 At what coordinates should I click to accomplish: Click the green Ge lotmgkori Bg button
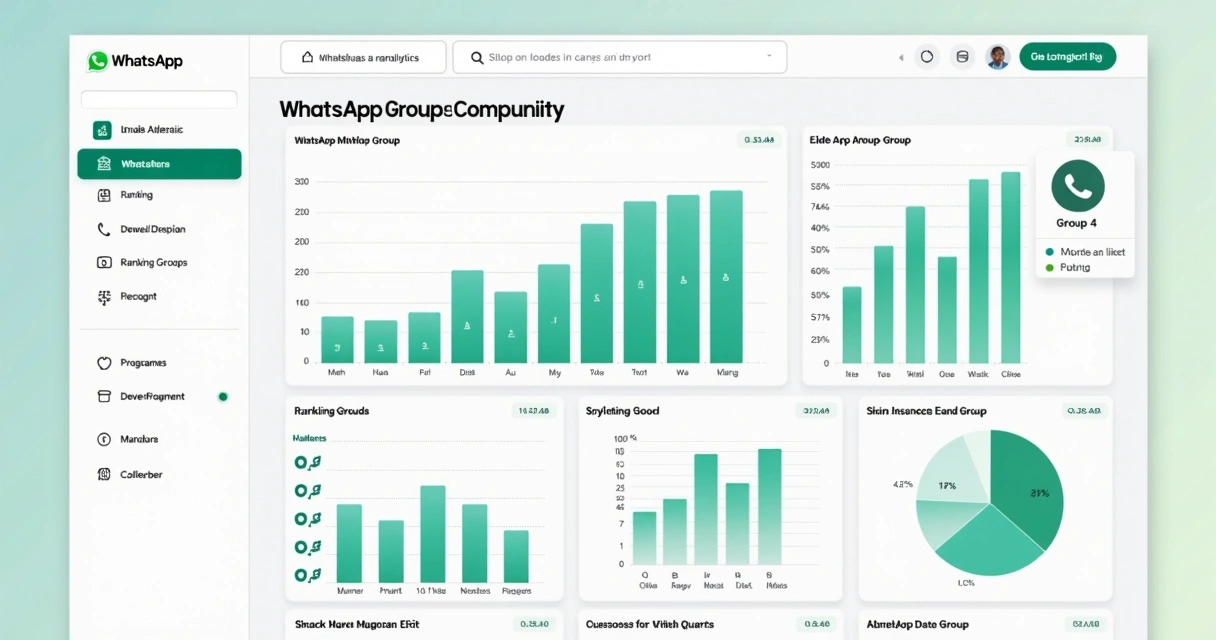point(1067,57)
